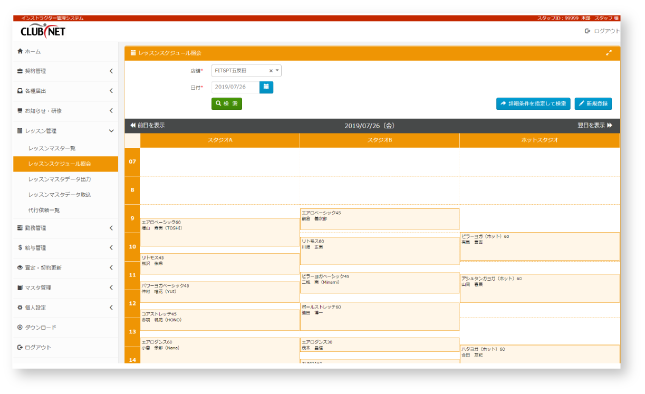The image size is (645, 394).
Task: Open the store selection dropdown
Action: [246, 71]
